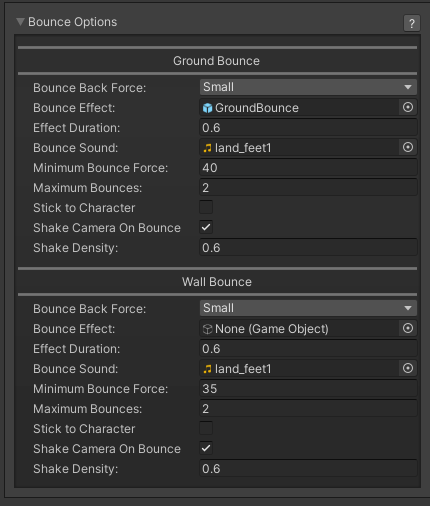This screenshot has width=430, height=506.
Task: Click Ground Bounce Minimum Bounce Force field
Action: click(308, 168)
